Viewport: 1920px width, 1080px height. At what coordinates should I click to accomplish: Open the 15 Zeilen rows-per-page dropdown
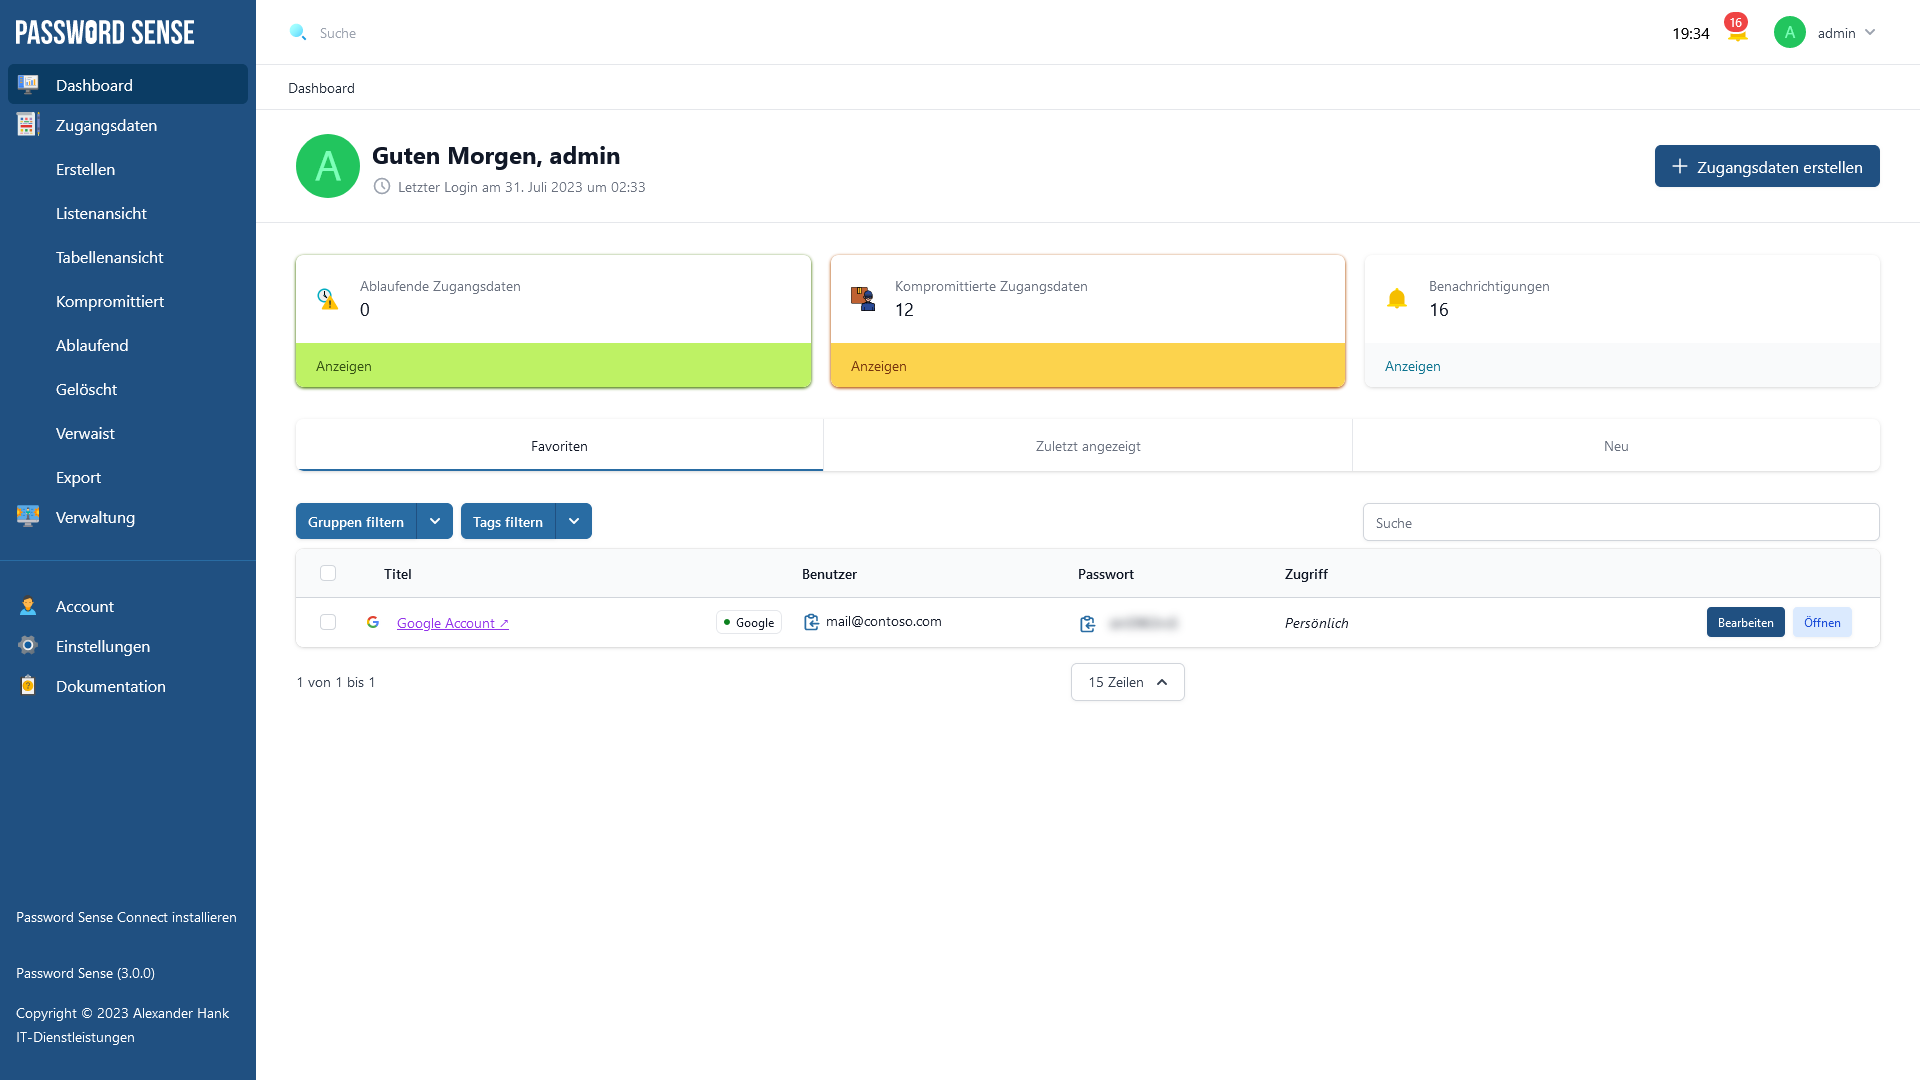pyautogui.click(x=1127, y=682)
